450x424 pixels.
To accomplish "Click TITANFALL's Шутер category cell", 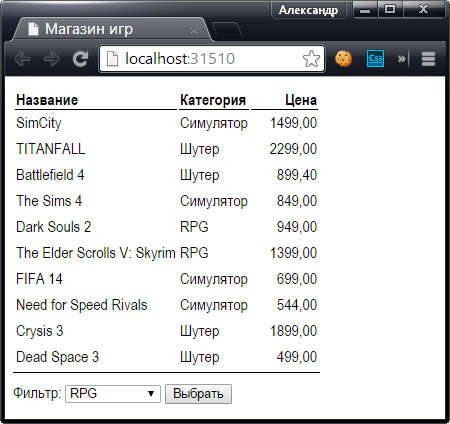I will tap(200, 149).
